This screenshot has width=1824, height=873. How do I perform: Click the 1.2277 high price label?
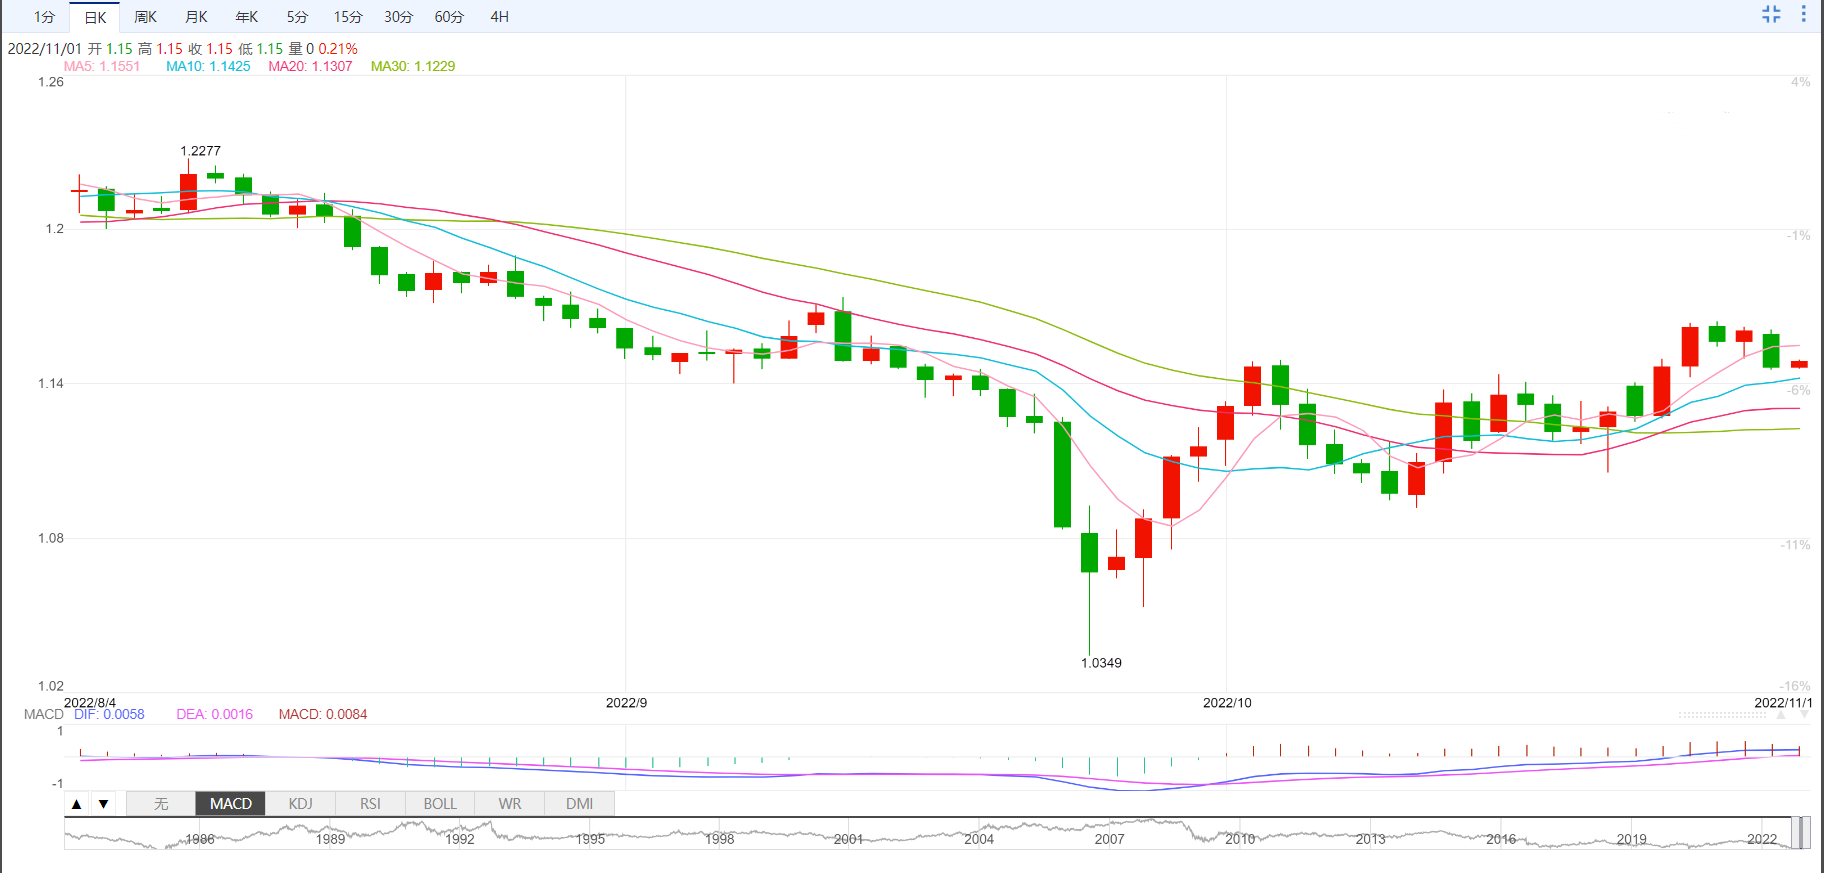click(x=201, y=151)
